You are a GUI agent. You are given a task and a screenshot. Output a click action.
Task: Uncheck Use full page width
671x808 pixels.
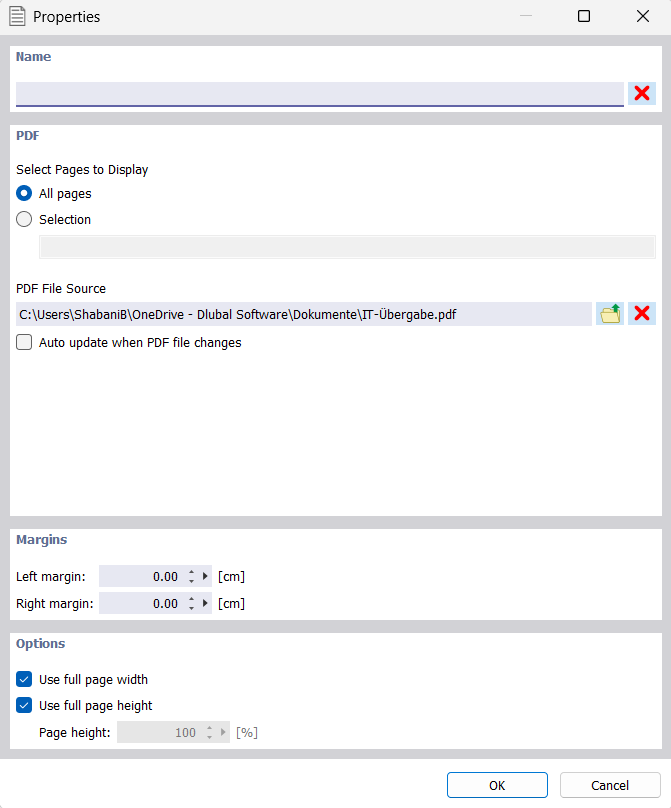point(23,679)
